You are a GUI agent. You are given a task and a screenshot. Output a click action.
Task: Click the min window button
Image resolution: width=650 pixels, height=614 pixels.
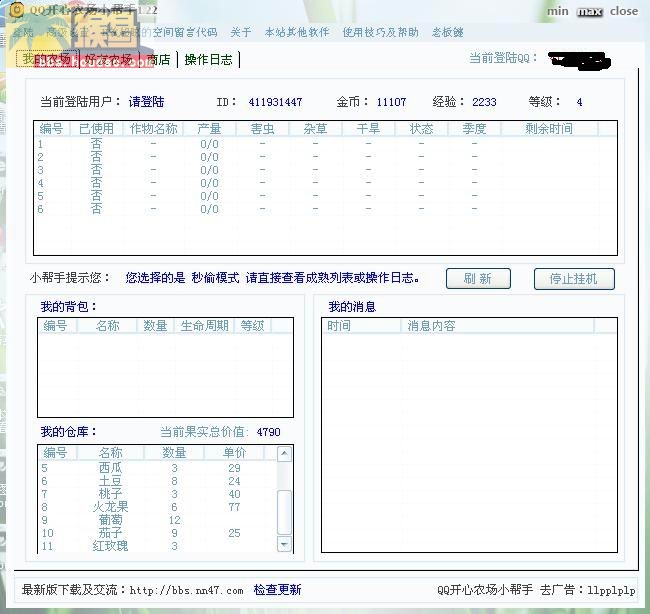(558, 11)
